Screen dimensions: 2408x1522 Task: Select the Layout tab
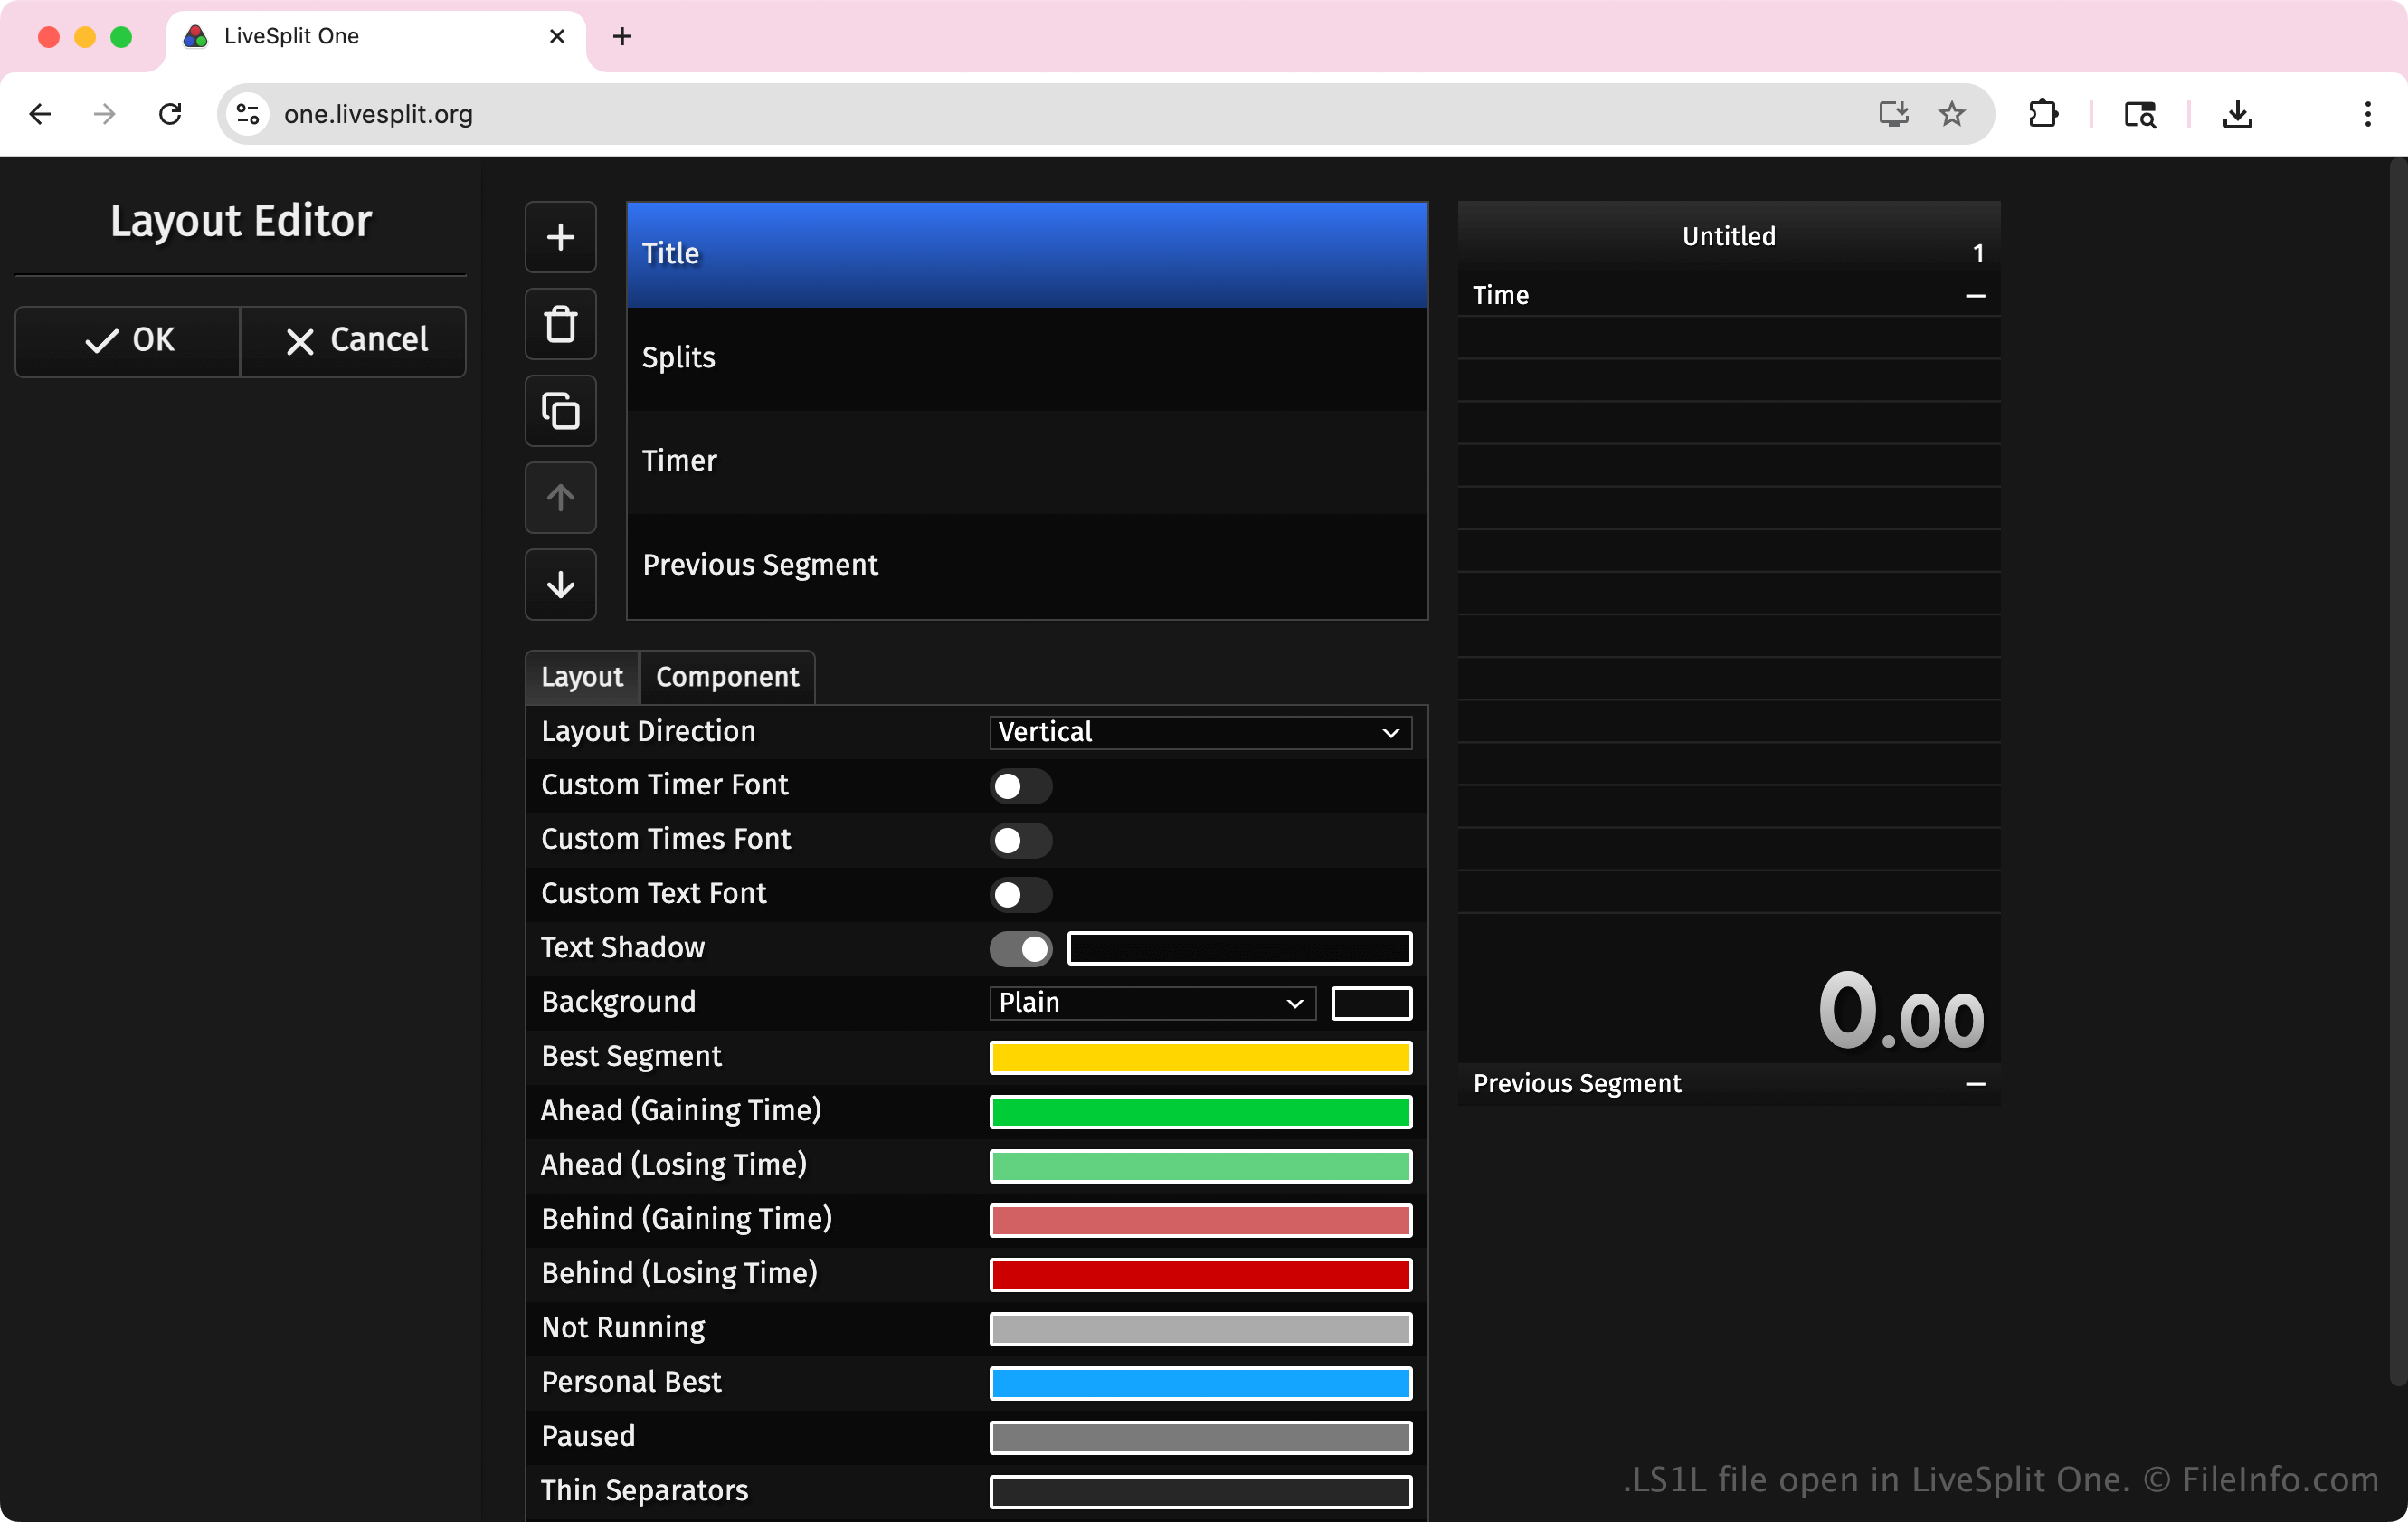point(582,677)
